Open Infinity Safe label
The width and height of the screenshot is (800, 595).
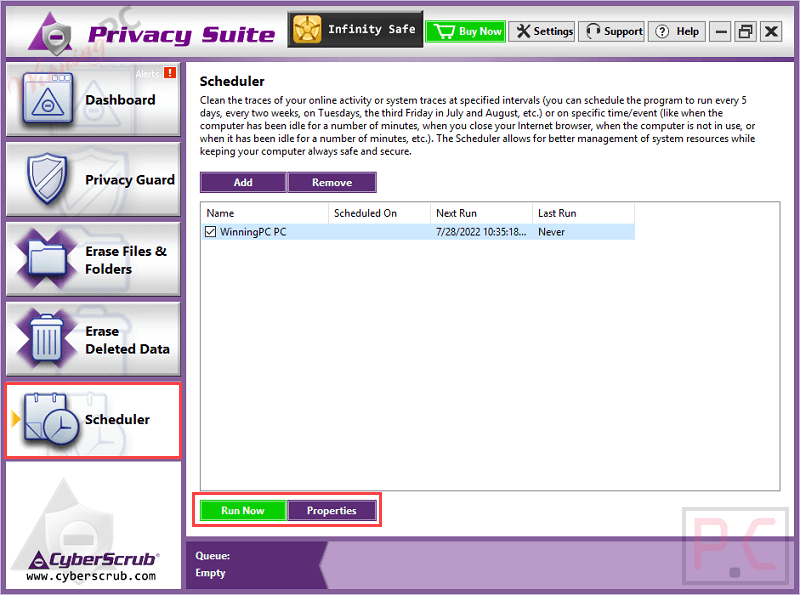[371, 29]
